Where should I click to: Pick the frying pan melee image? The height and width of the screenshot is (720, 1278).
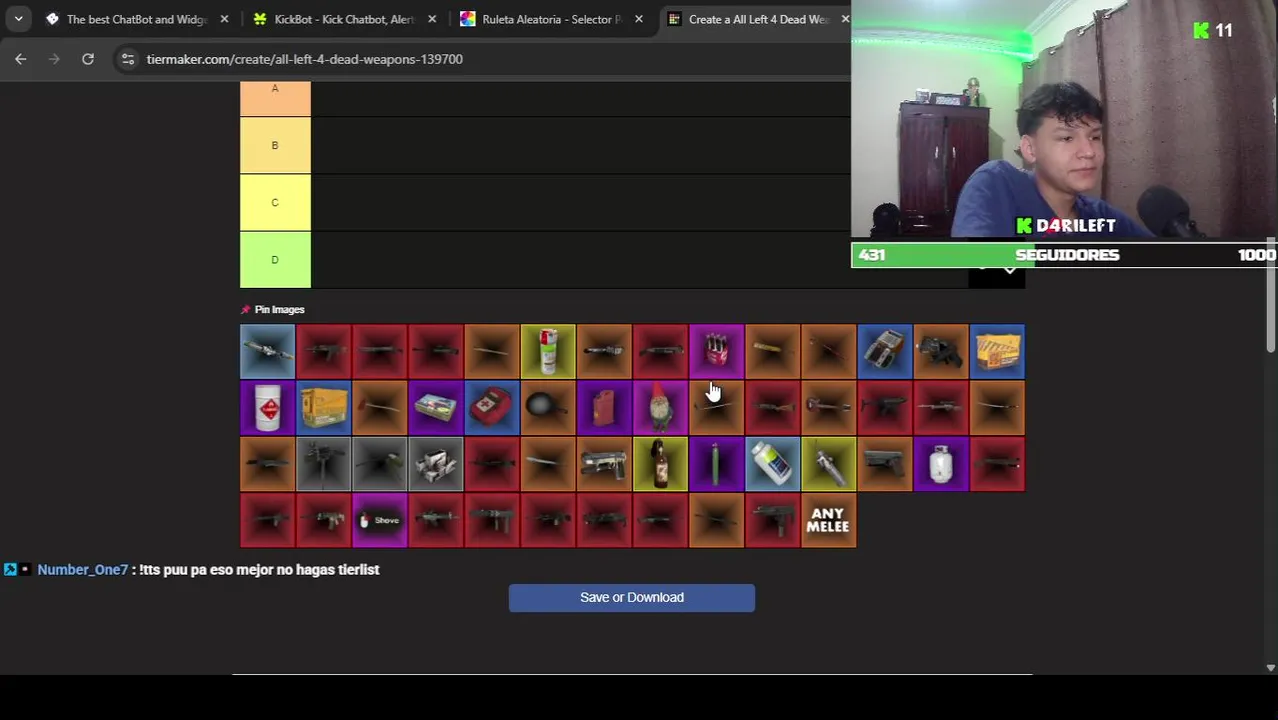pyautogui.click(x=548, y=408)
